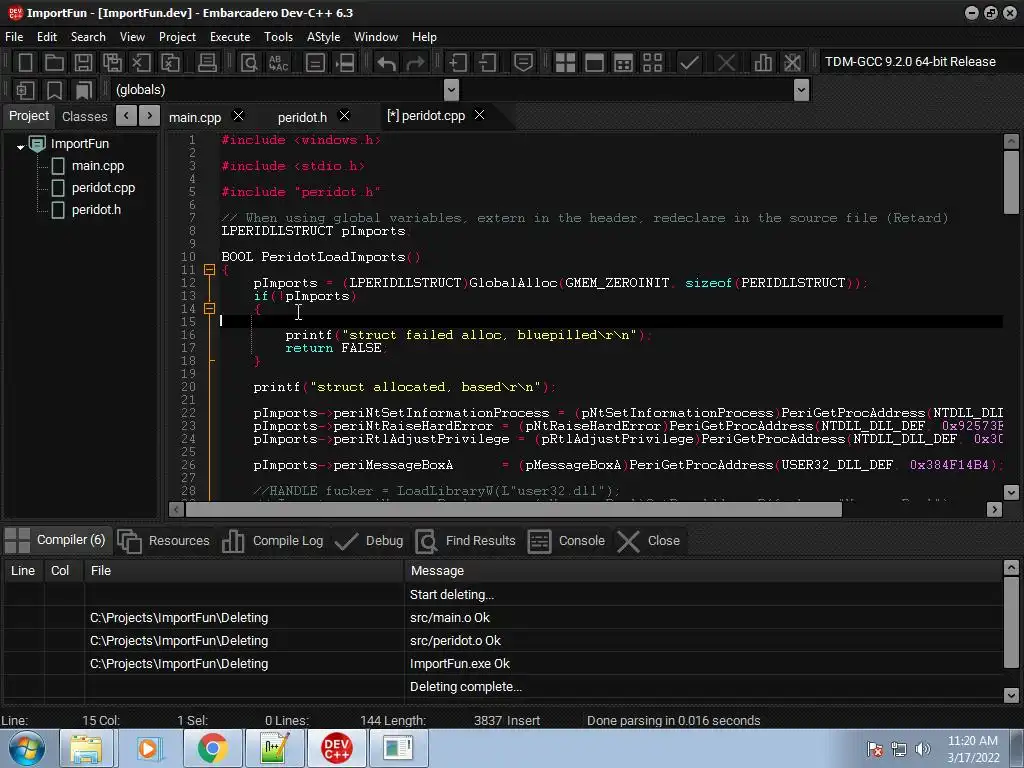Run syntax check with the checkmark icon

coord(689,62)
